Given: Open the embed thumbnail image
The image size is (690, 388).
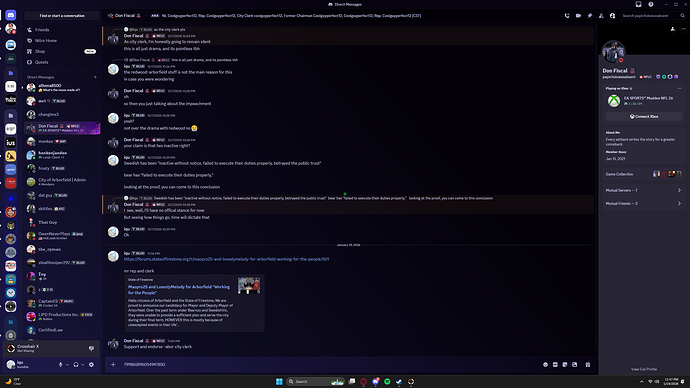Looking at the screenshot, I should [249, 286].
